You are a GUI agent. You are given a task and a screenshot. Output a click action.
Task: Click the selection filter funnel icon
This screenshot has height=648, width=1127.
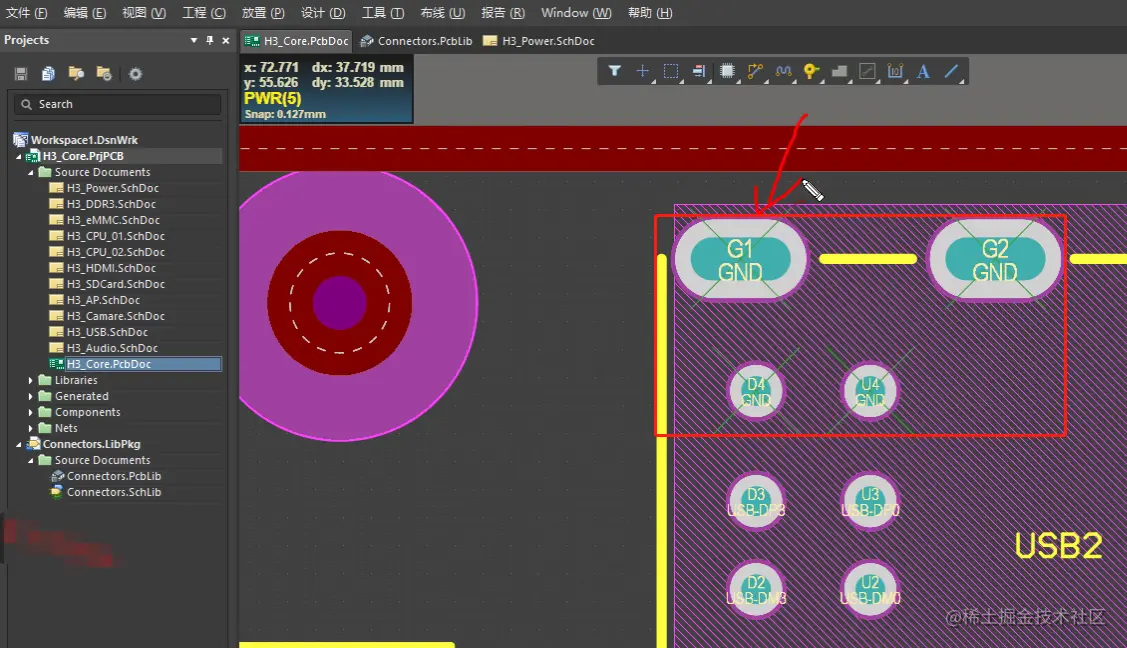click(615, 71)
